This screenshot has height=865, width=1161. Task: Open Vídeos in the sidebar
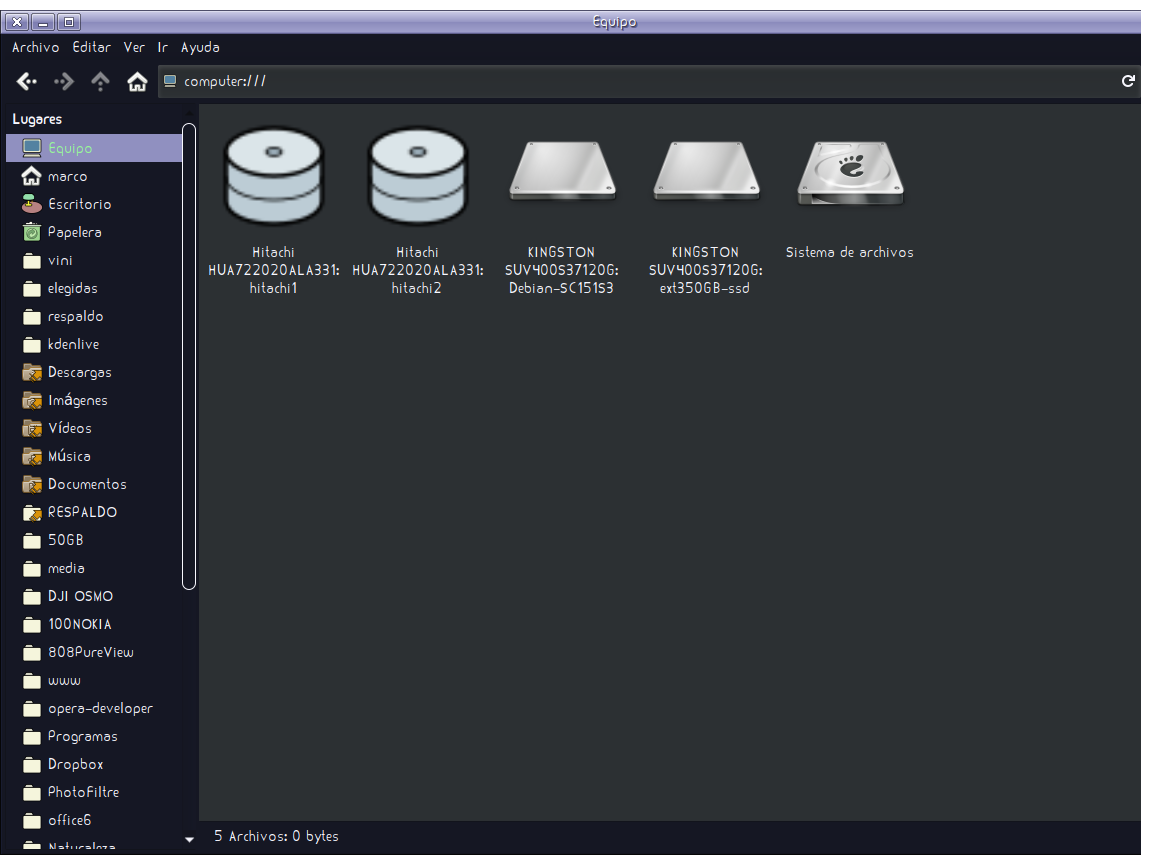coord(94,428)
